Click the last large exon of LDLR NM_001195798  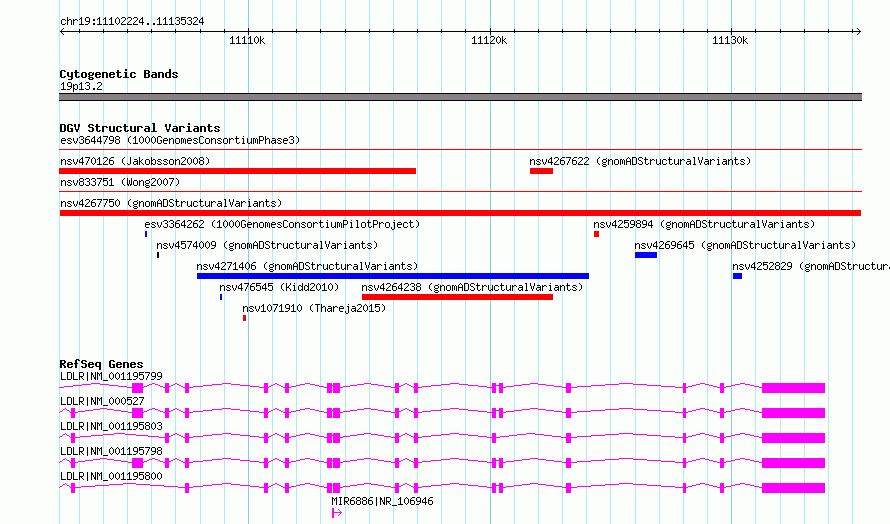[x=793, y=463]
